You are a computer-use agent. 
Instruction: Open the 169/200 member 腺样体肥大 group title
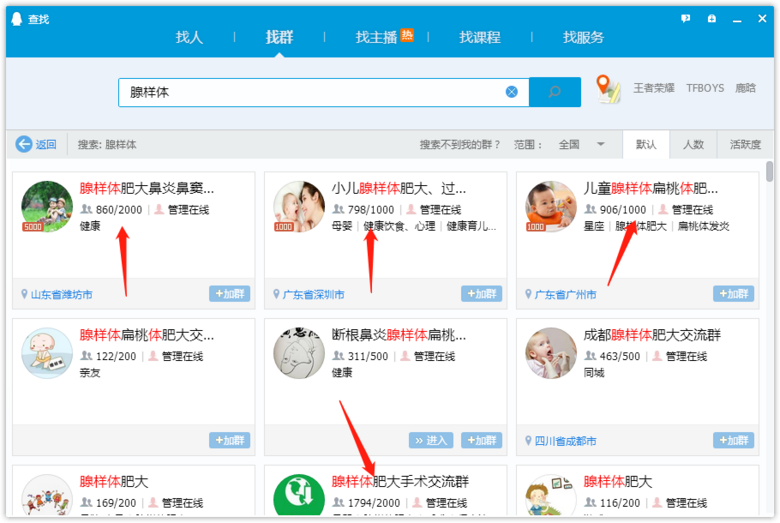[114, 481]
